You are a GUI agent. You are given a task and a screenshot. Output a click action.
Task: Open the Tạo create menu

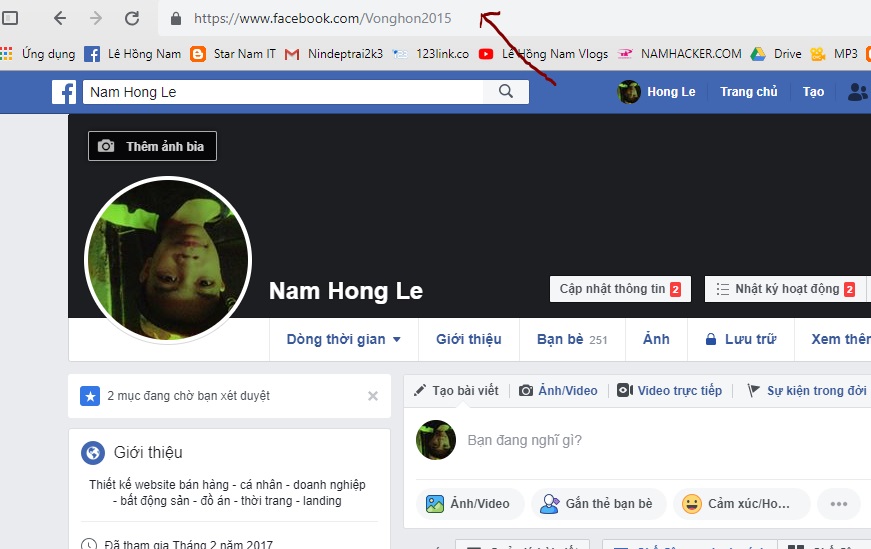[813, 92]
